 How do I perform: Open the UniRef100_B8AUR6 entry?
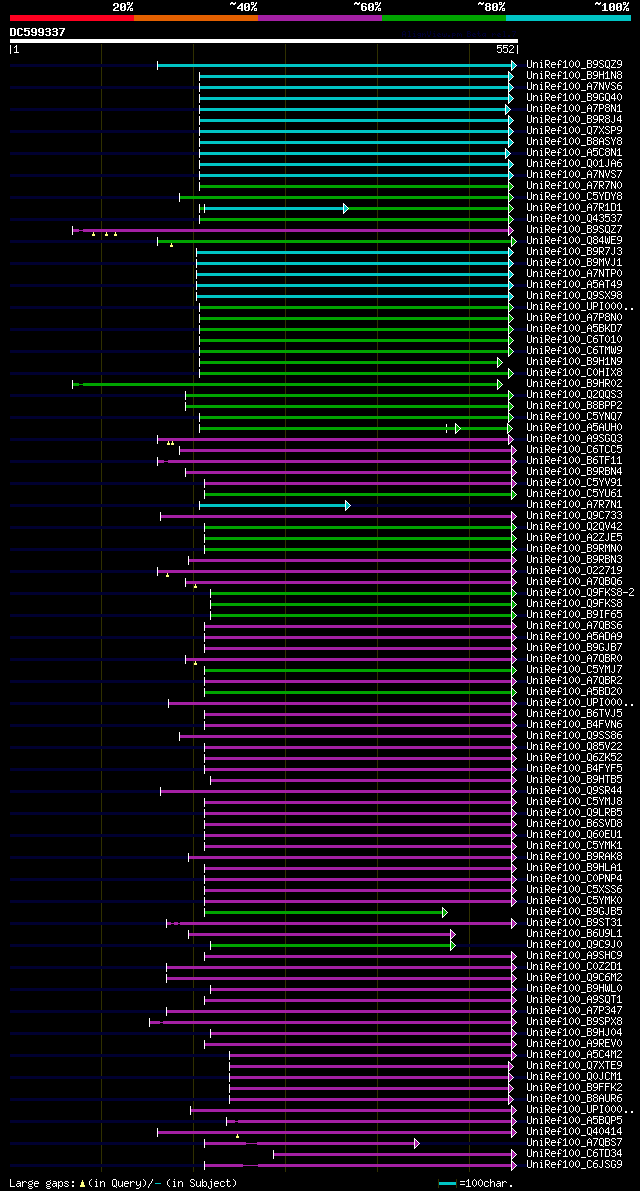click(x=575, y=1100)
